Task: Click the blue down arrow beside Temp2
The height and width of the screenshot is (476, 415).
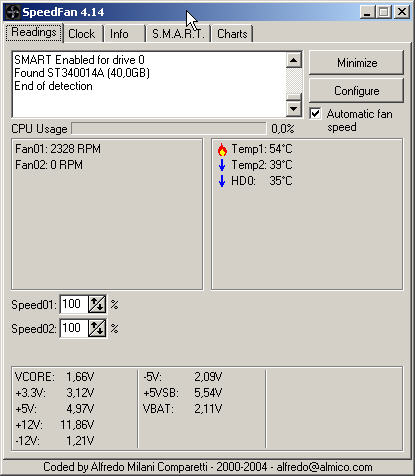Action: [x=222, y=165]
